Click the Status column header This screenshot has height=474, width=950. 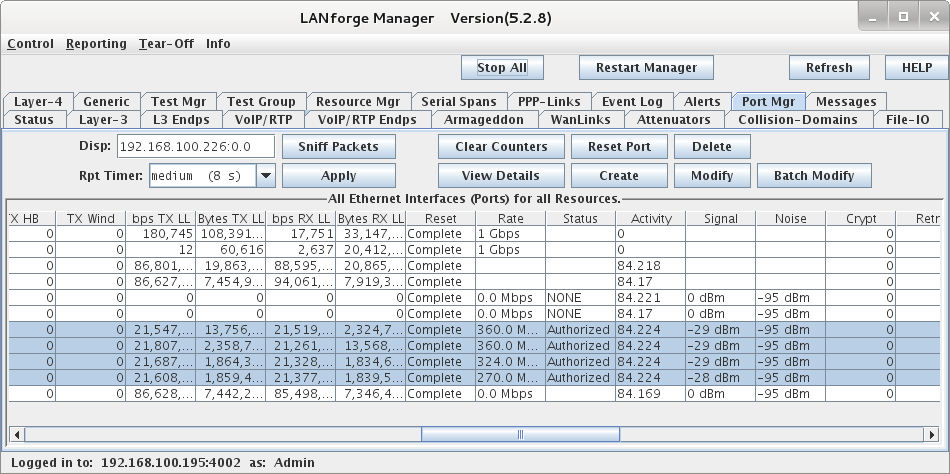(x=580, y=219)
